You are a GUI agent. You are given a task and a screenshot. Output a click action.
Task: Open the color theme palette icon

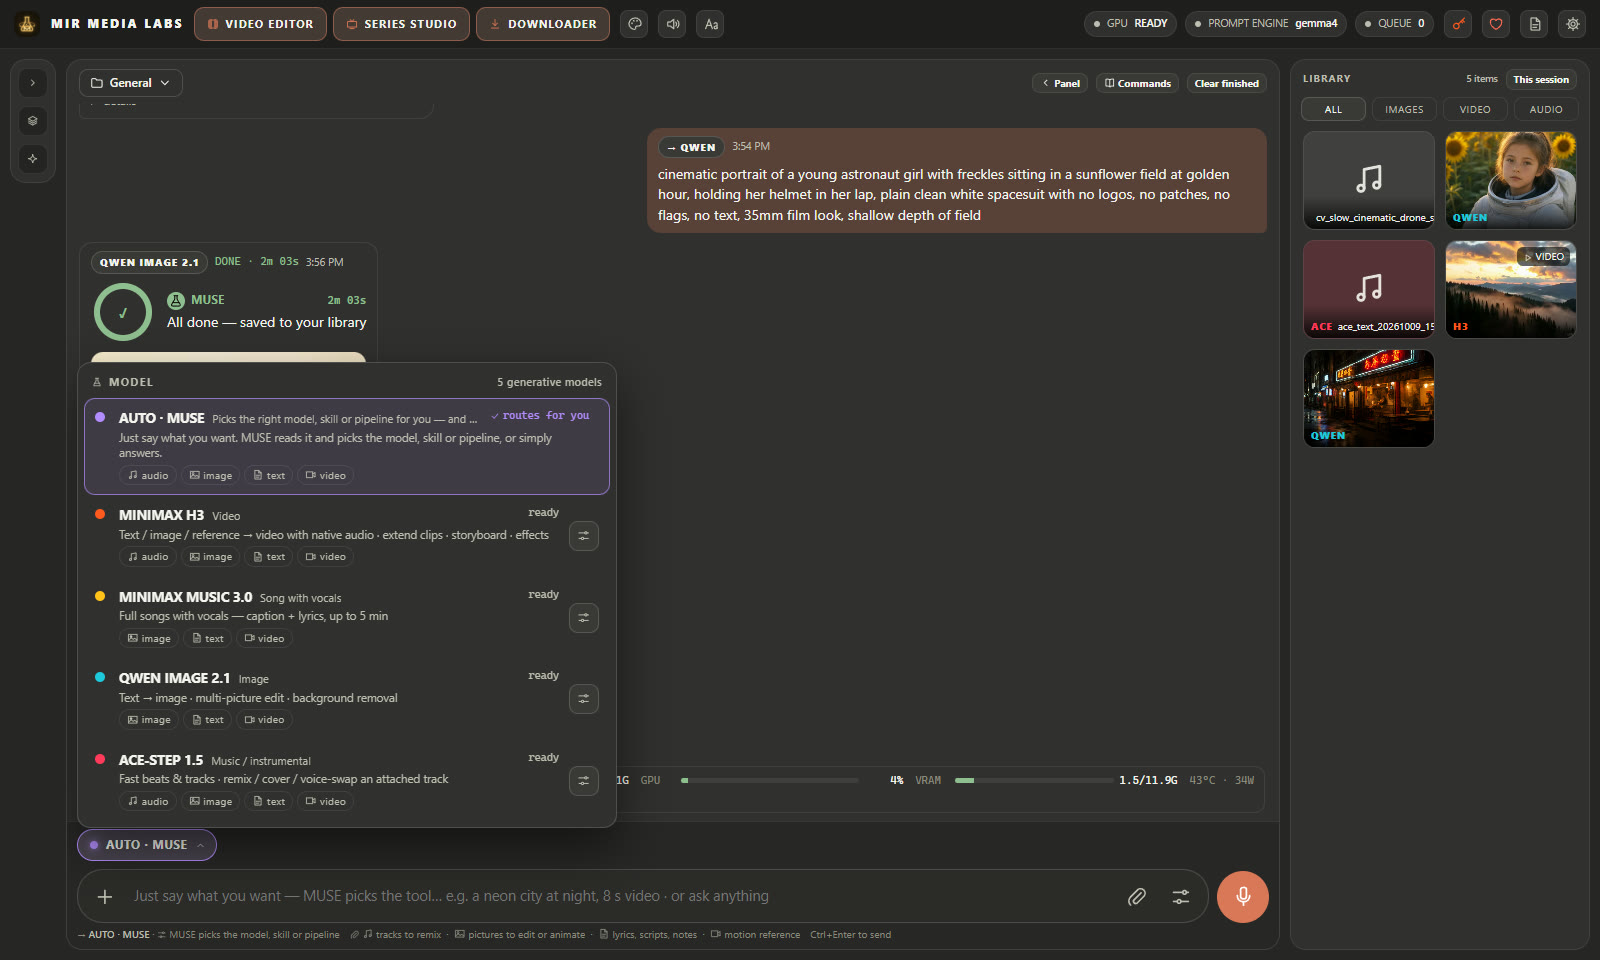(634, 24)
